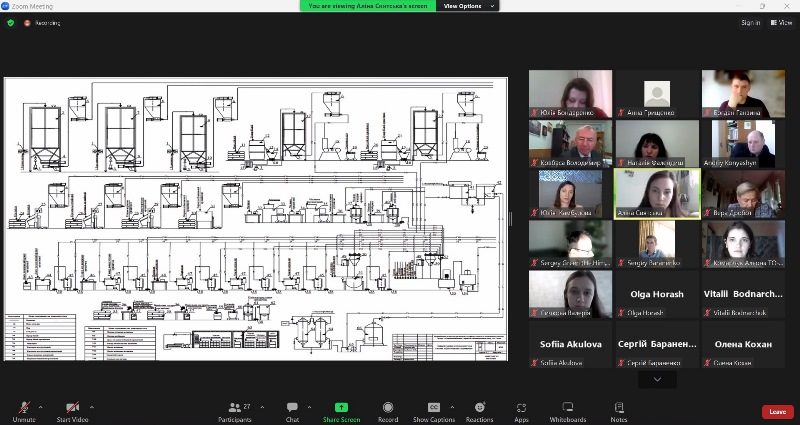800x425 pixels.
Task: Select Наталія video tile
Action: pos(657,144)
